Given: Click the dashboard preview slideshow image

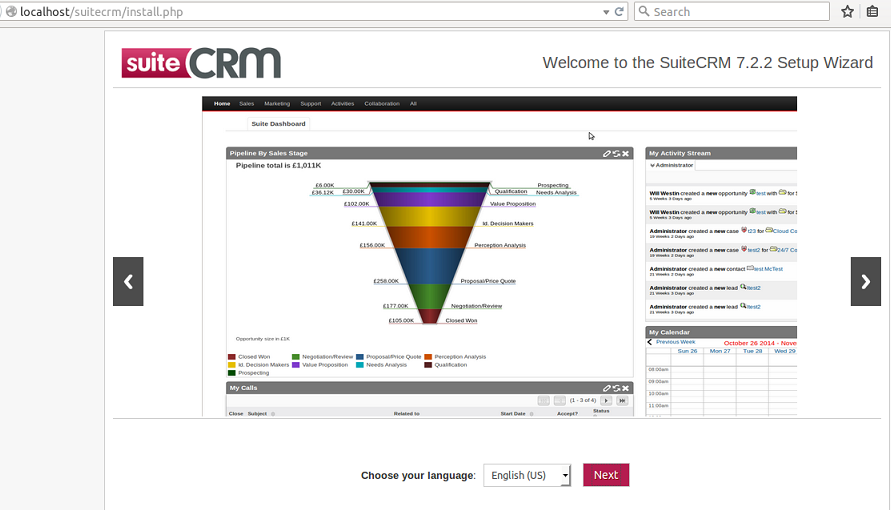Looking at the screenshot, I should pos(499,256).
